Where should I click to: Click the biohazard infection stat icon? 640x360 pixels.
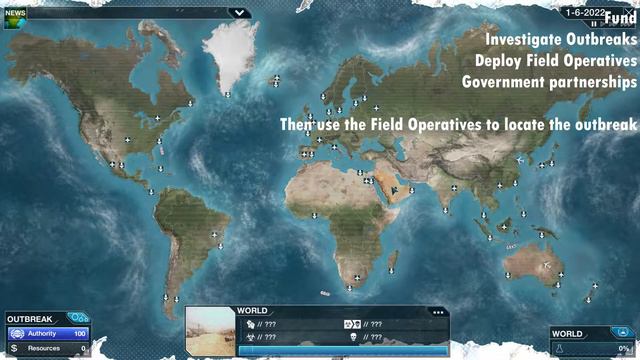coord(251,337)
